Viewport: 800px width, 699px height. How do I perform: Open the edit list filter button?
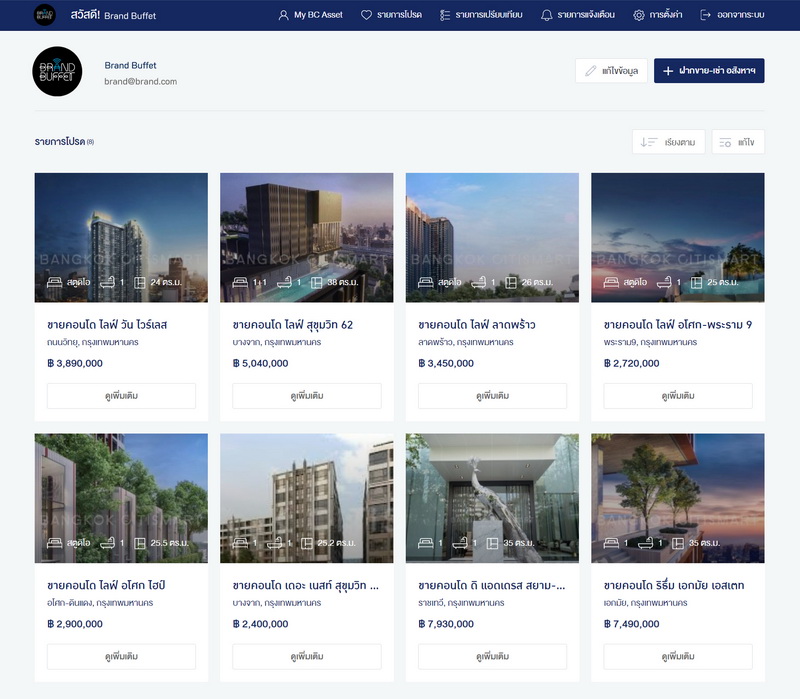pos(737,142)
